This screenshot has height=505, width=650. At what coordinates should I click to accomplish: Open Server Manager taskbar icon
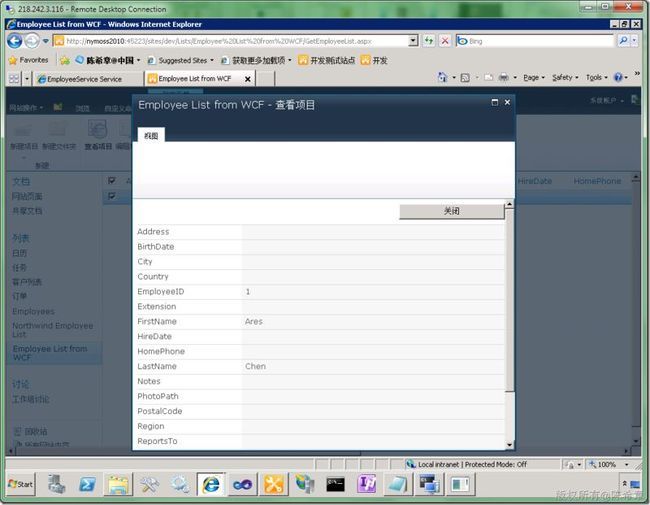[56, 484]
